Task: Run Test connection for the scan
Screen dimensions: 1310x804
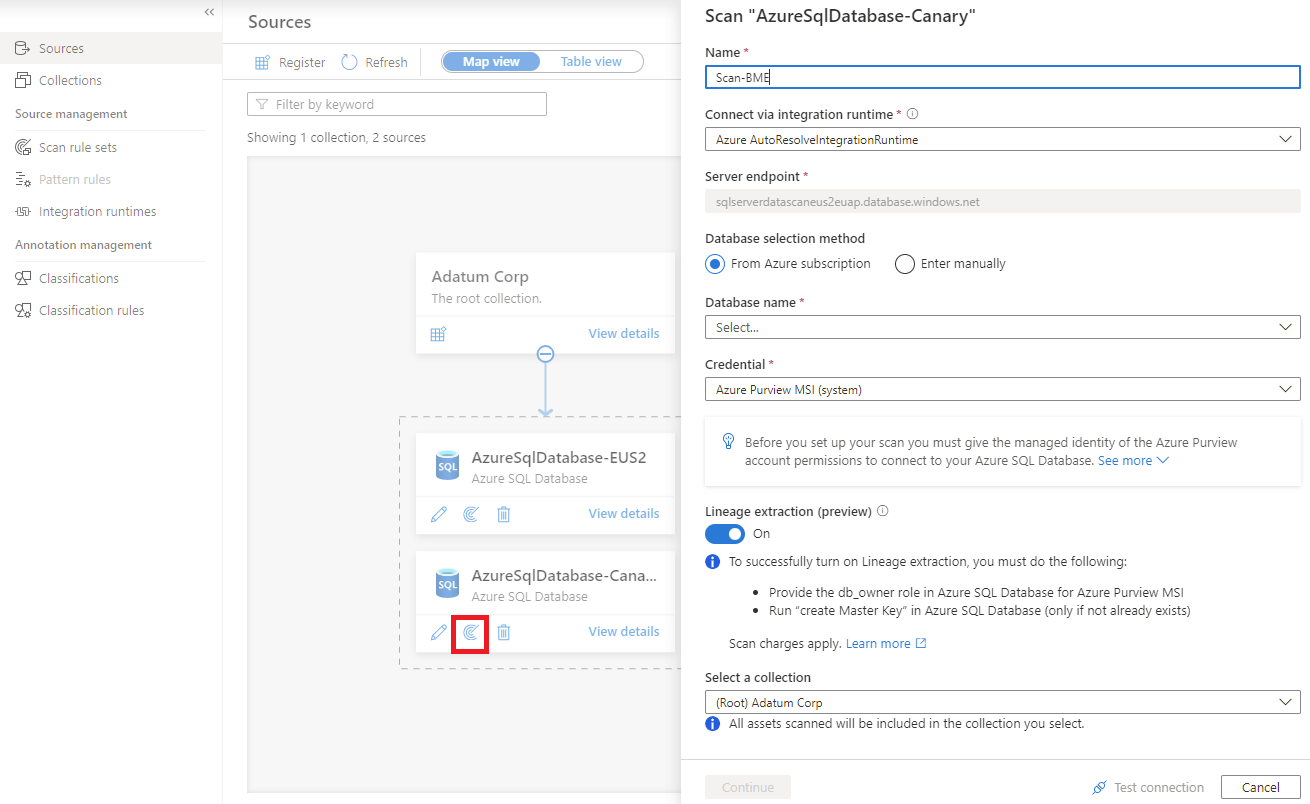Action: pos(1148,787)
